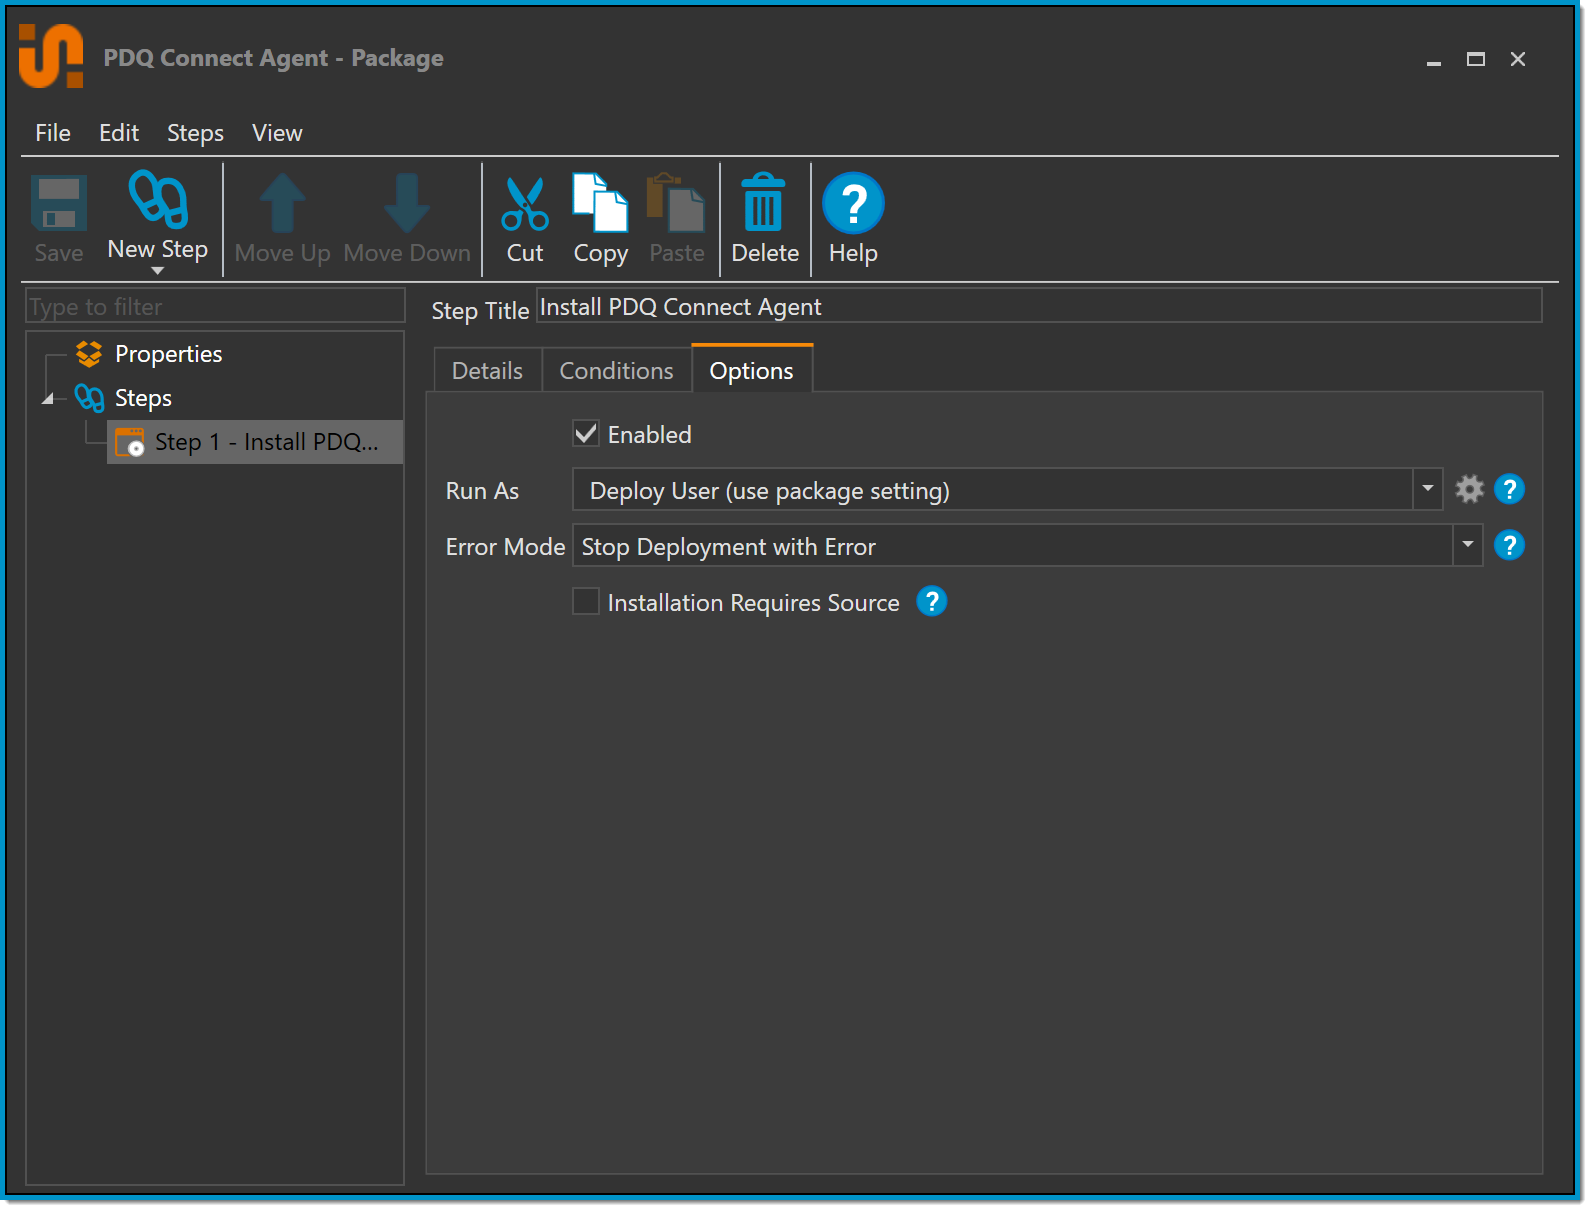1590x1210 pixels.
Task: Open the Run As dropdown
Action: tap(1428, 489)
